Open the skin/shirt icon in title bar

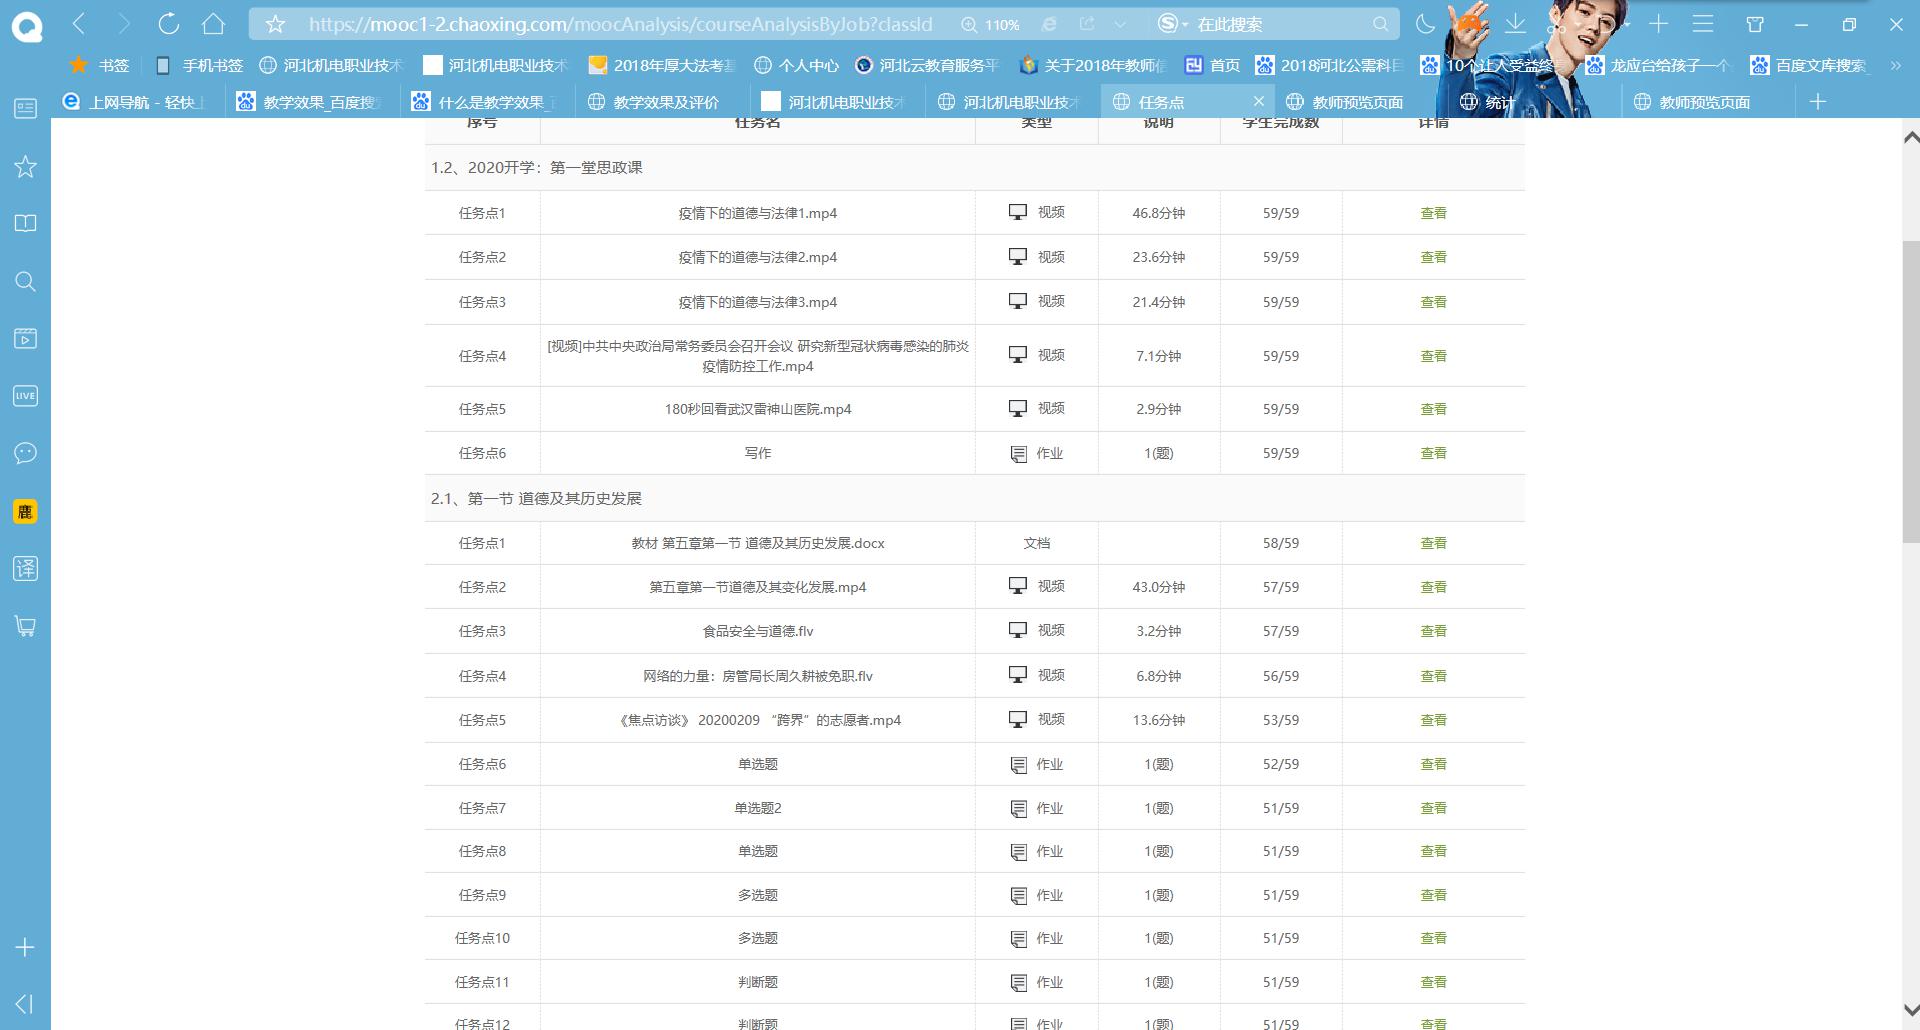tap(1755, 24)
